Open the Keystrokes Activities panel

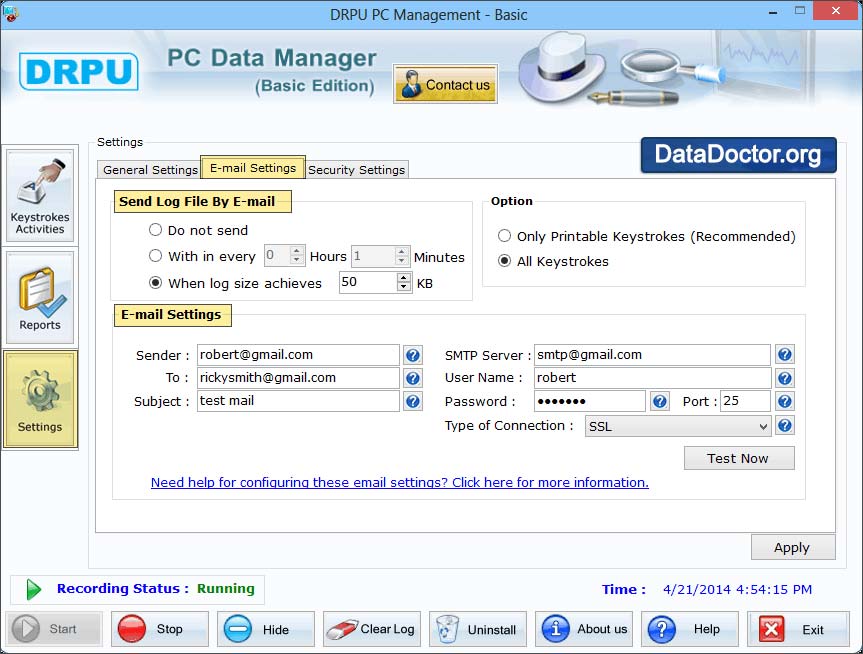[x=40, y=196]
